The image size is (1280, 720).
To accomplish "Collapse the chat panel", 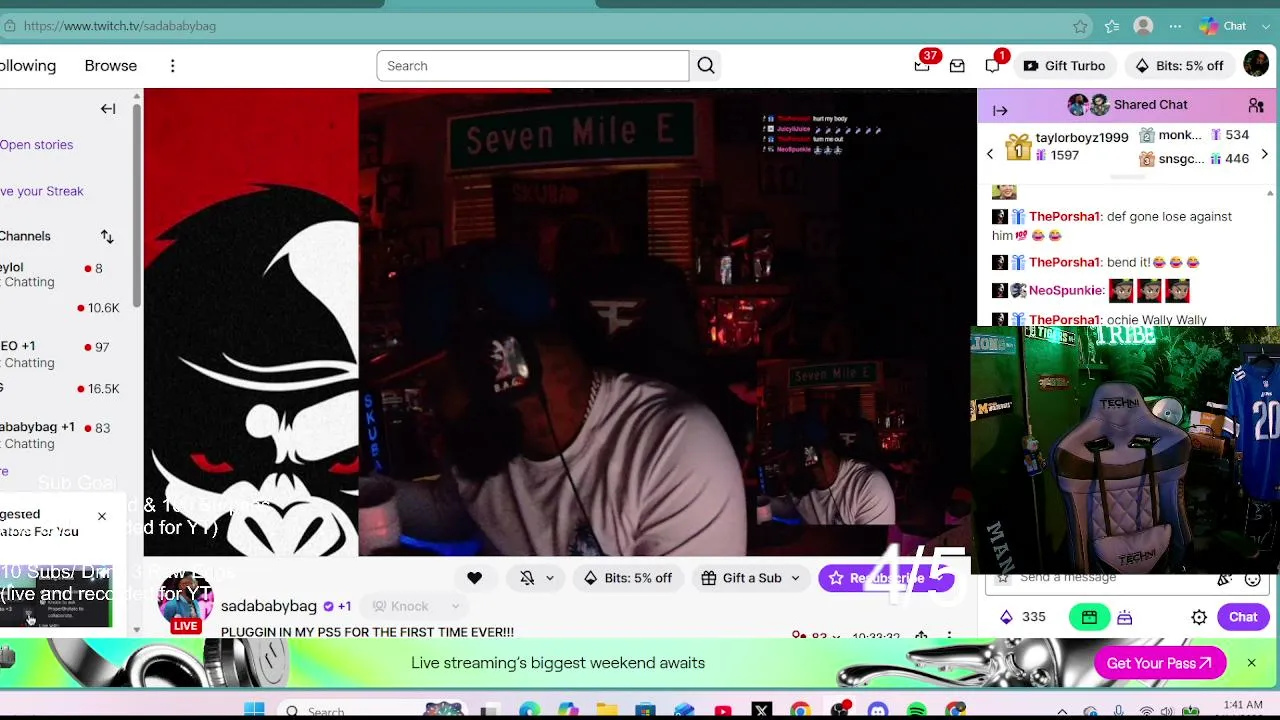I will pos(1000,111).
